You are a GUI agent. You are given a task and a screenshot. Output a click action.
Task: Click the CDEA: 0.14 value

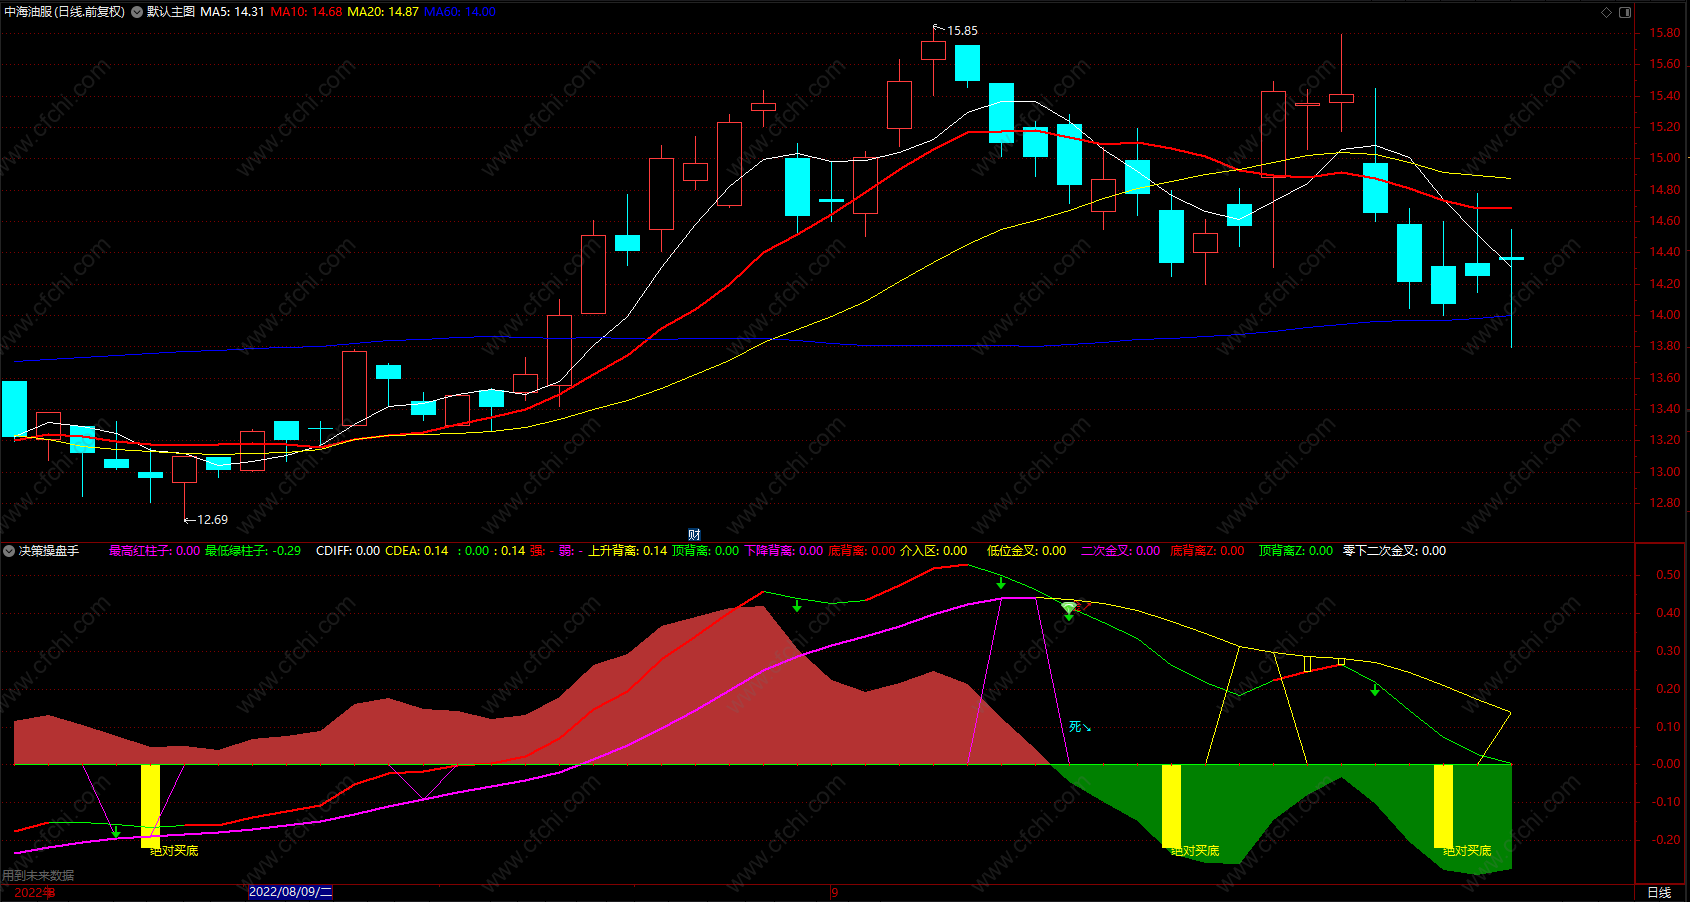[417, 551]
